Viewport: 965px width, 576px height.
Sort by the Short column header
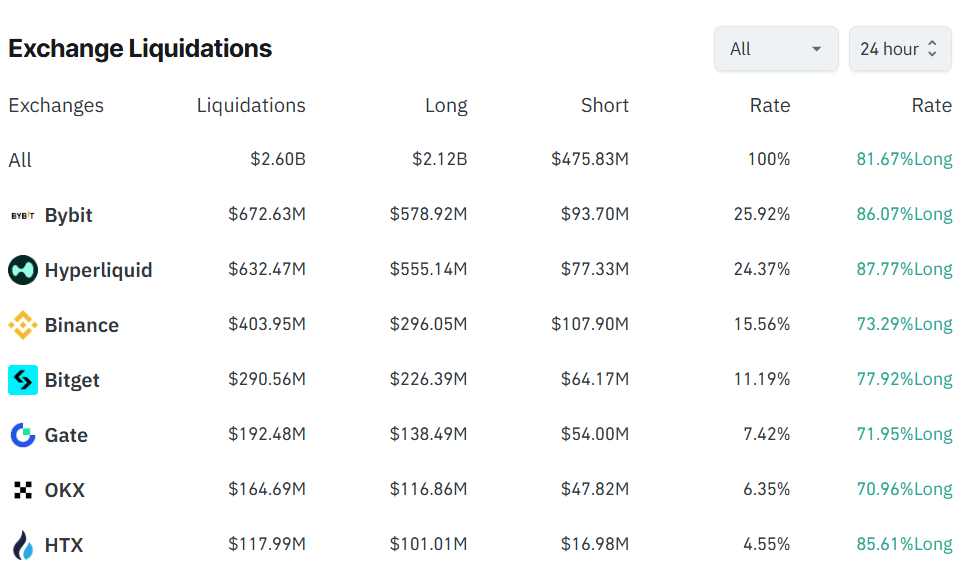pyautogui.click(x=604, y=105)
